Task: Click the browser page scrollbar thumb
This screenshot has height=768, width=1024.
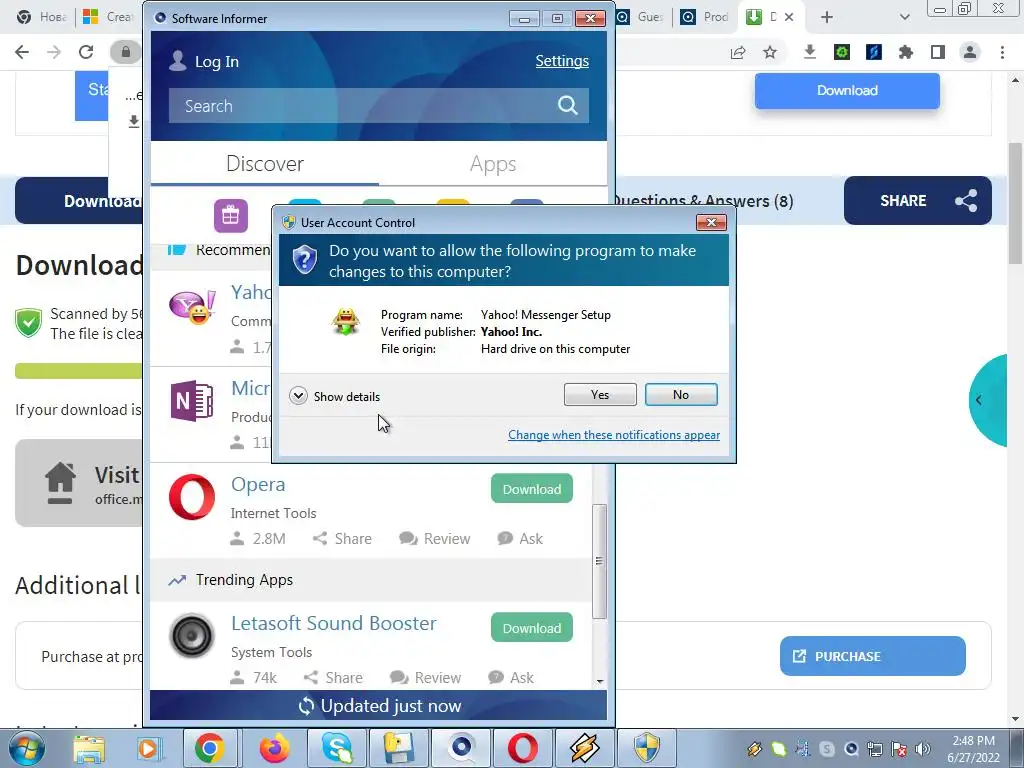Action: pyautogui.click(x=1015, y=204)
